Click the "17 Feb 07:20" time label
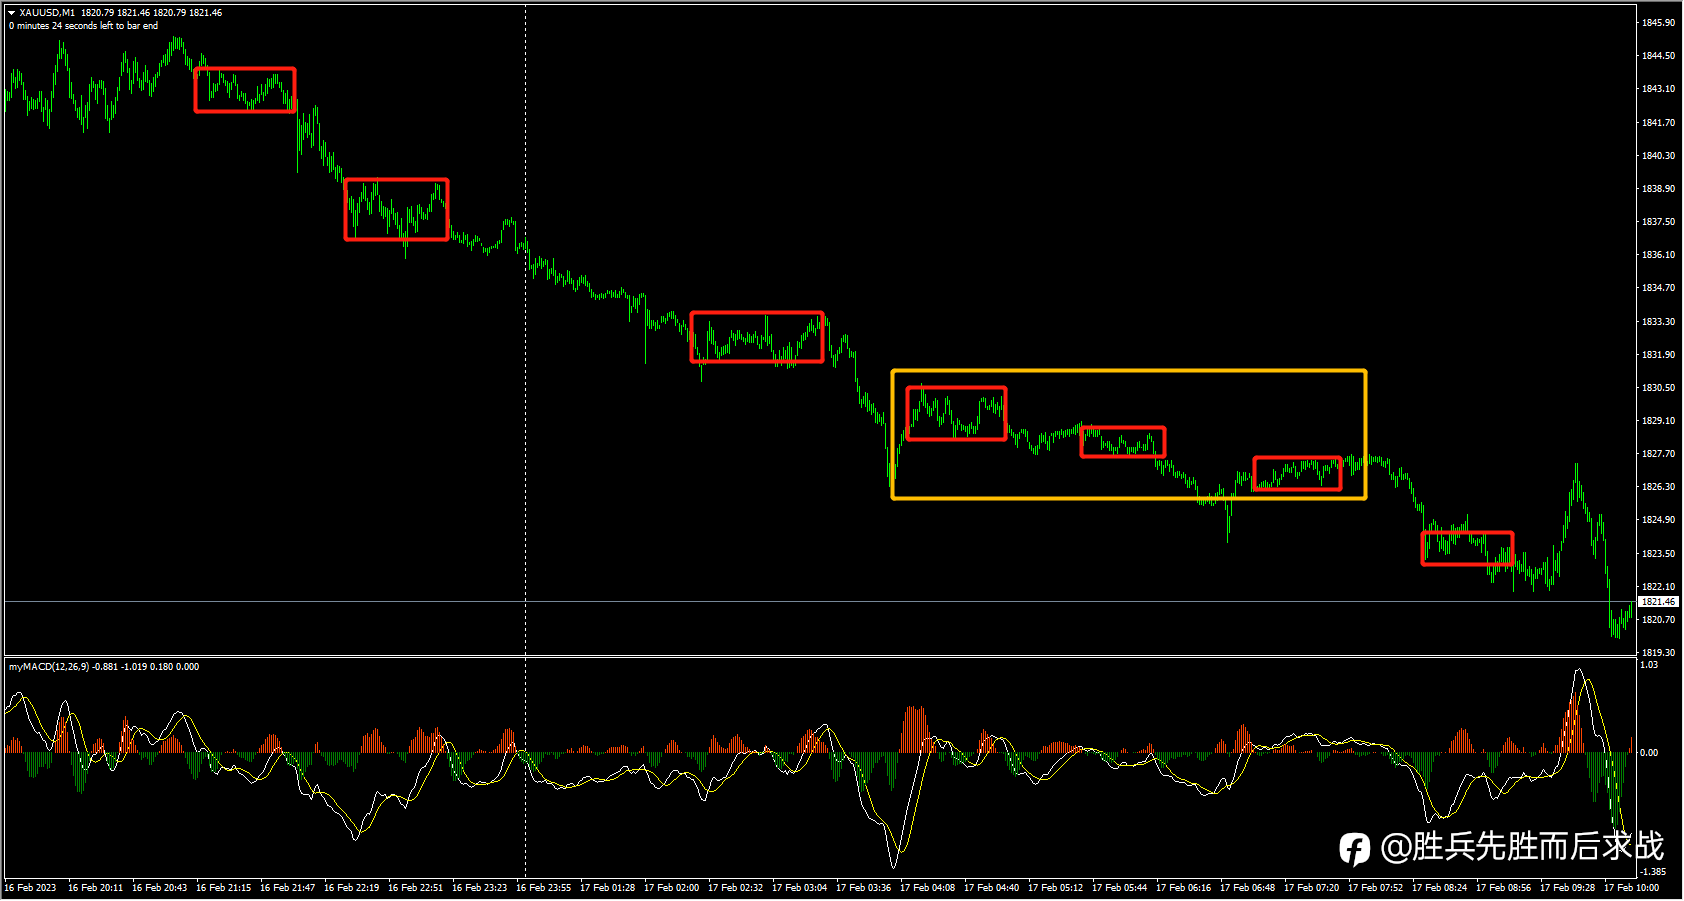Viewport: 1684px width, 901px height. [x=1311, y=888]
